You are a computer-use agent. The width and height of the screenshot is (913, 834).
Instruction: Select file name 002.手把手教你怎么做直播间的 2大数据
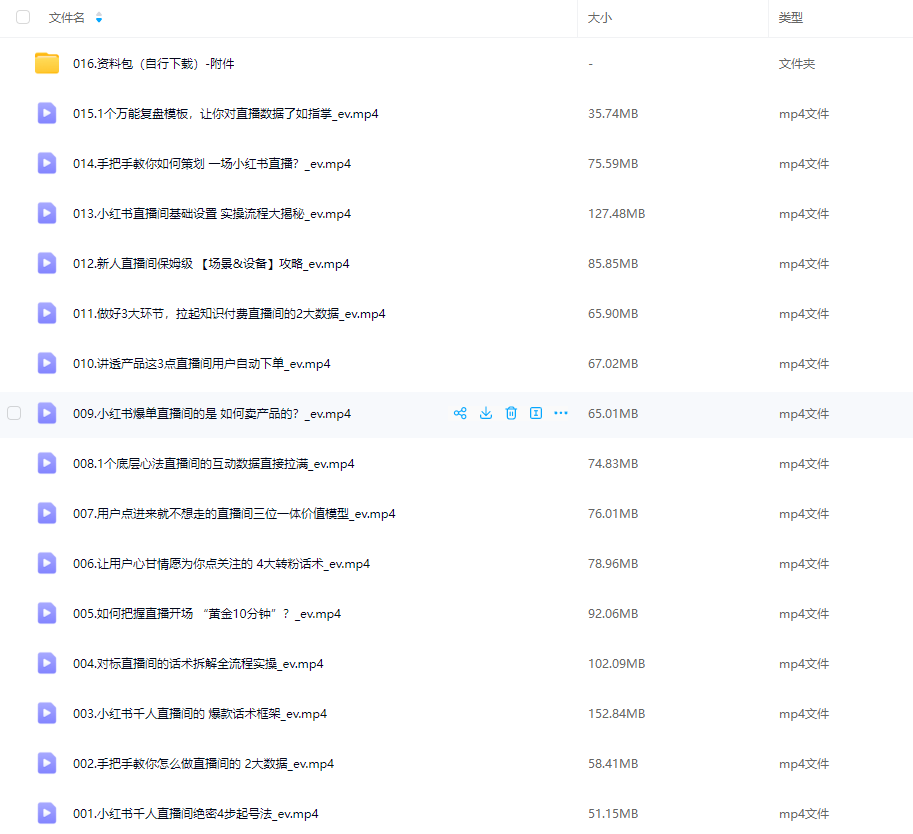[203, 764]
